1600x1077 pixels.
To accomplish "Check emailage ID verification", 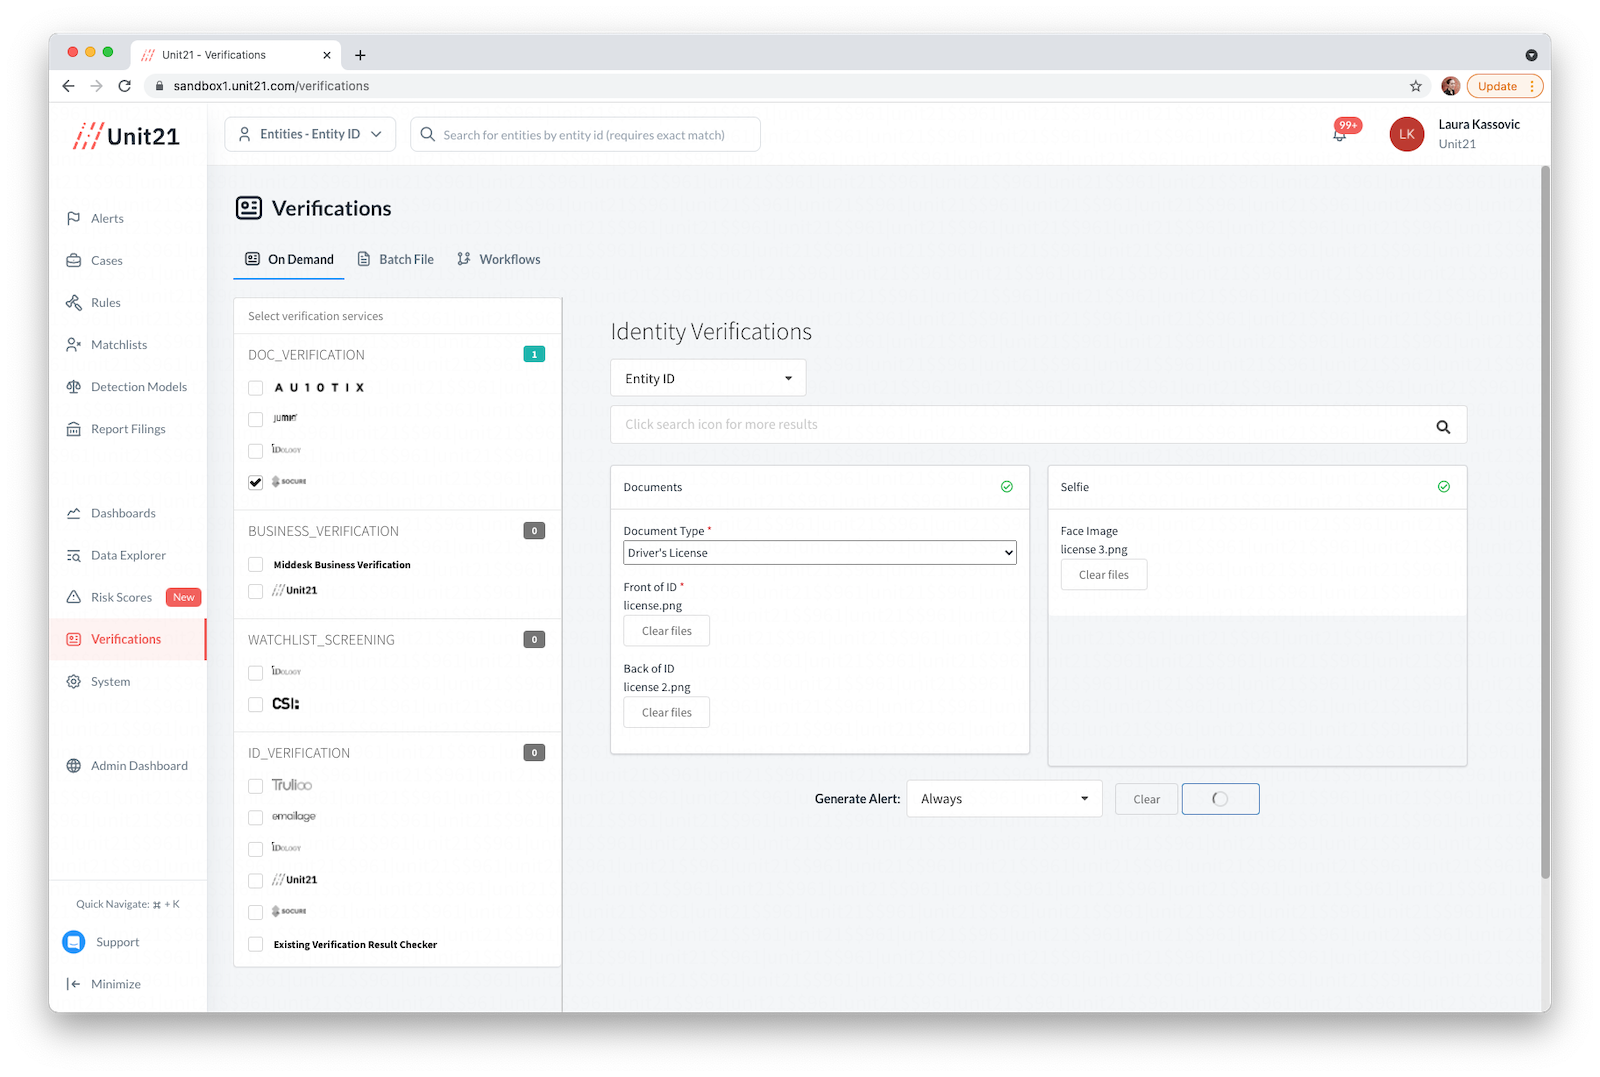I will 256,817.
